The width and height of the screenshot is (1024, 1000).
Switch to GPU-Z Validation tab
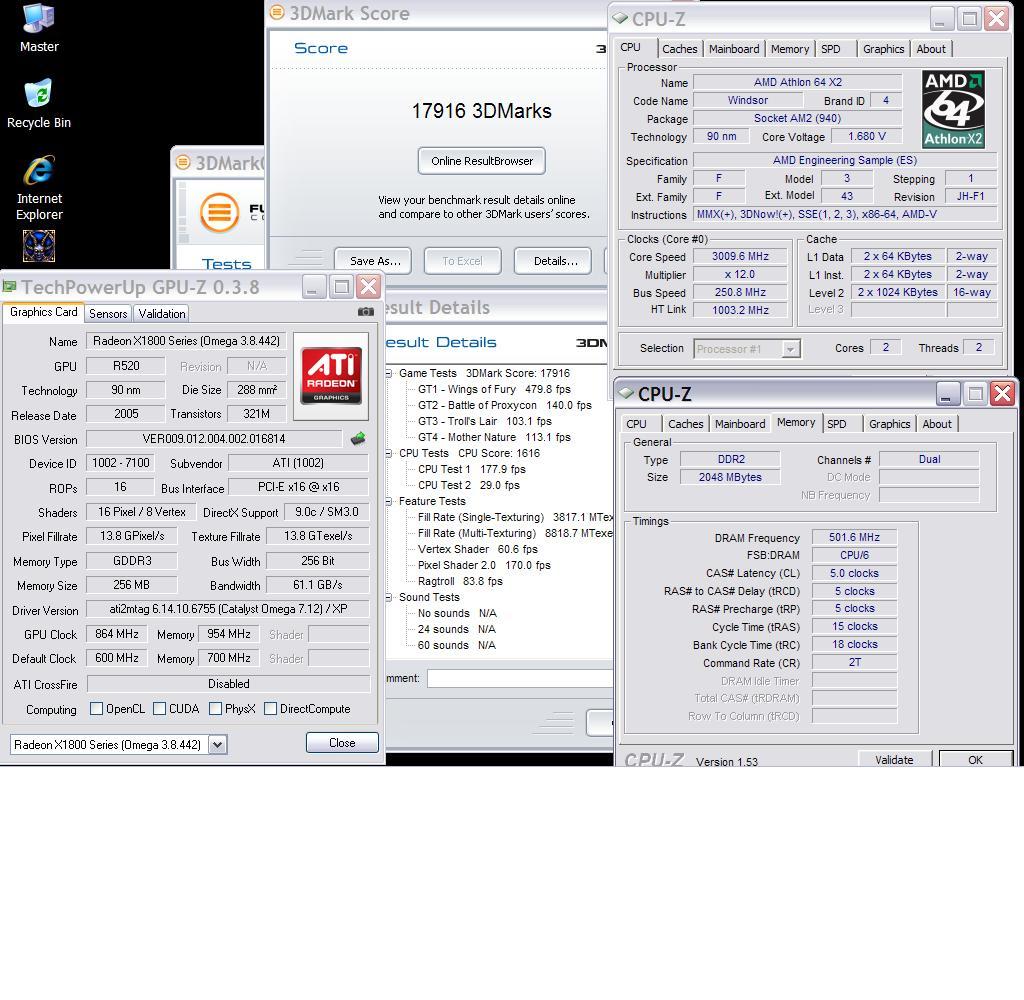162,314
